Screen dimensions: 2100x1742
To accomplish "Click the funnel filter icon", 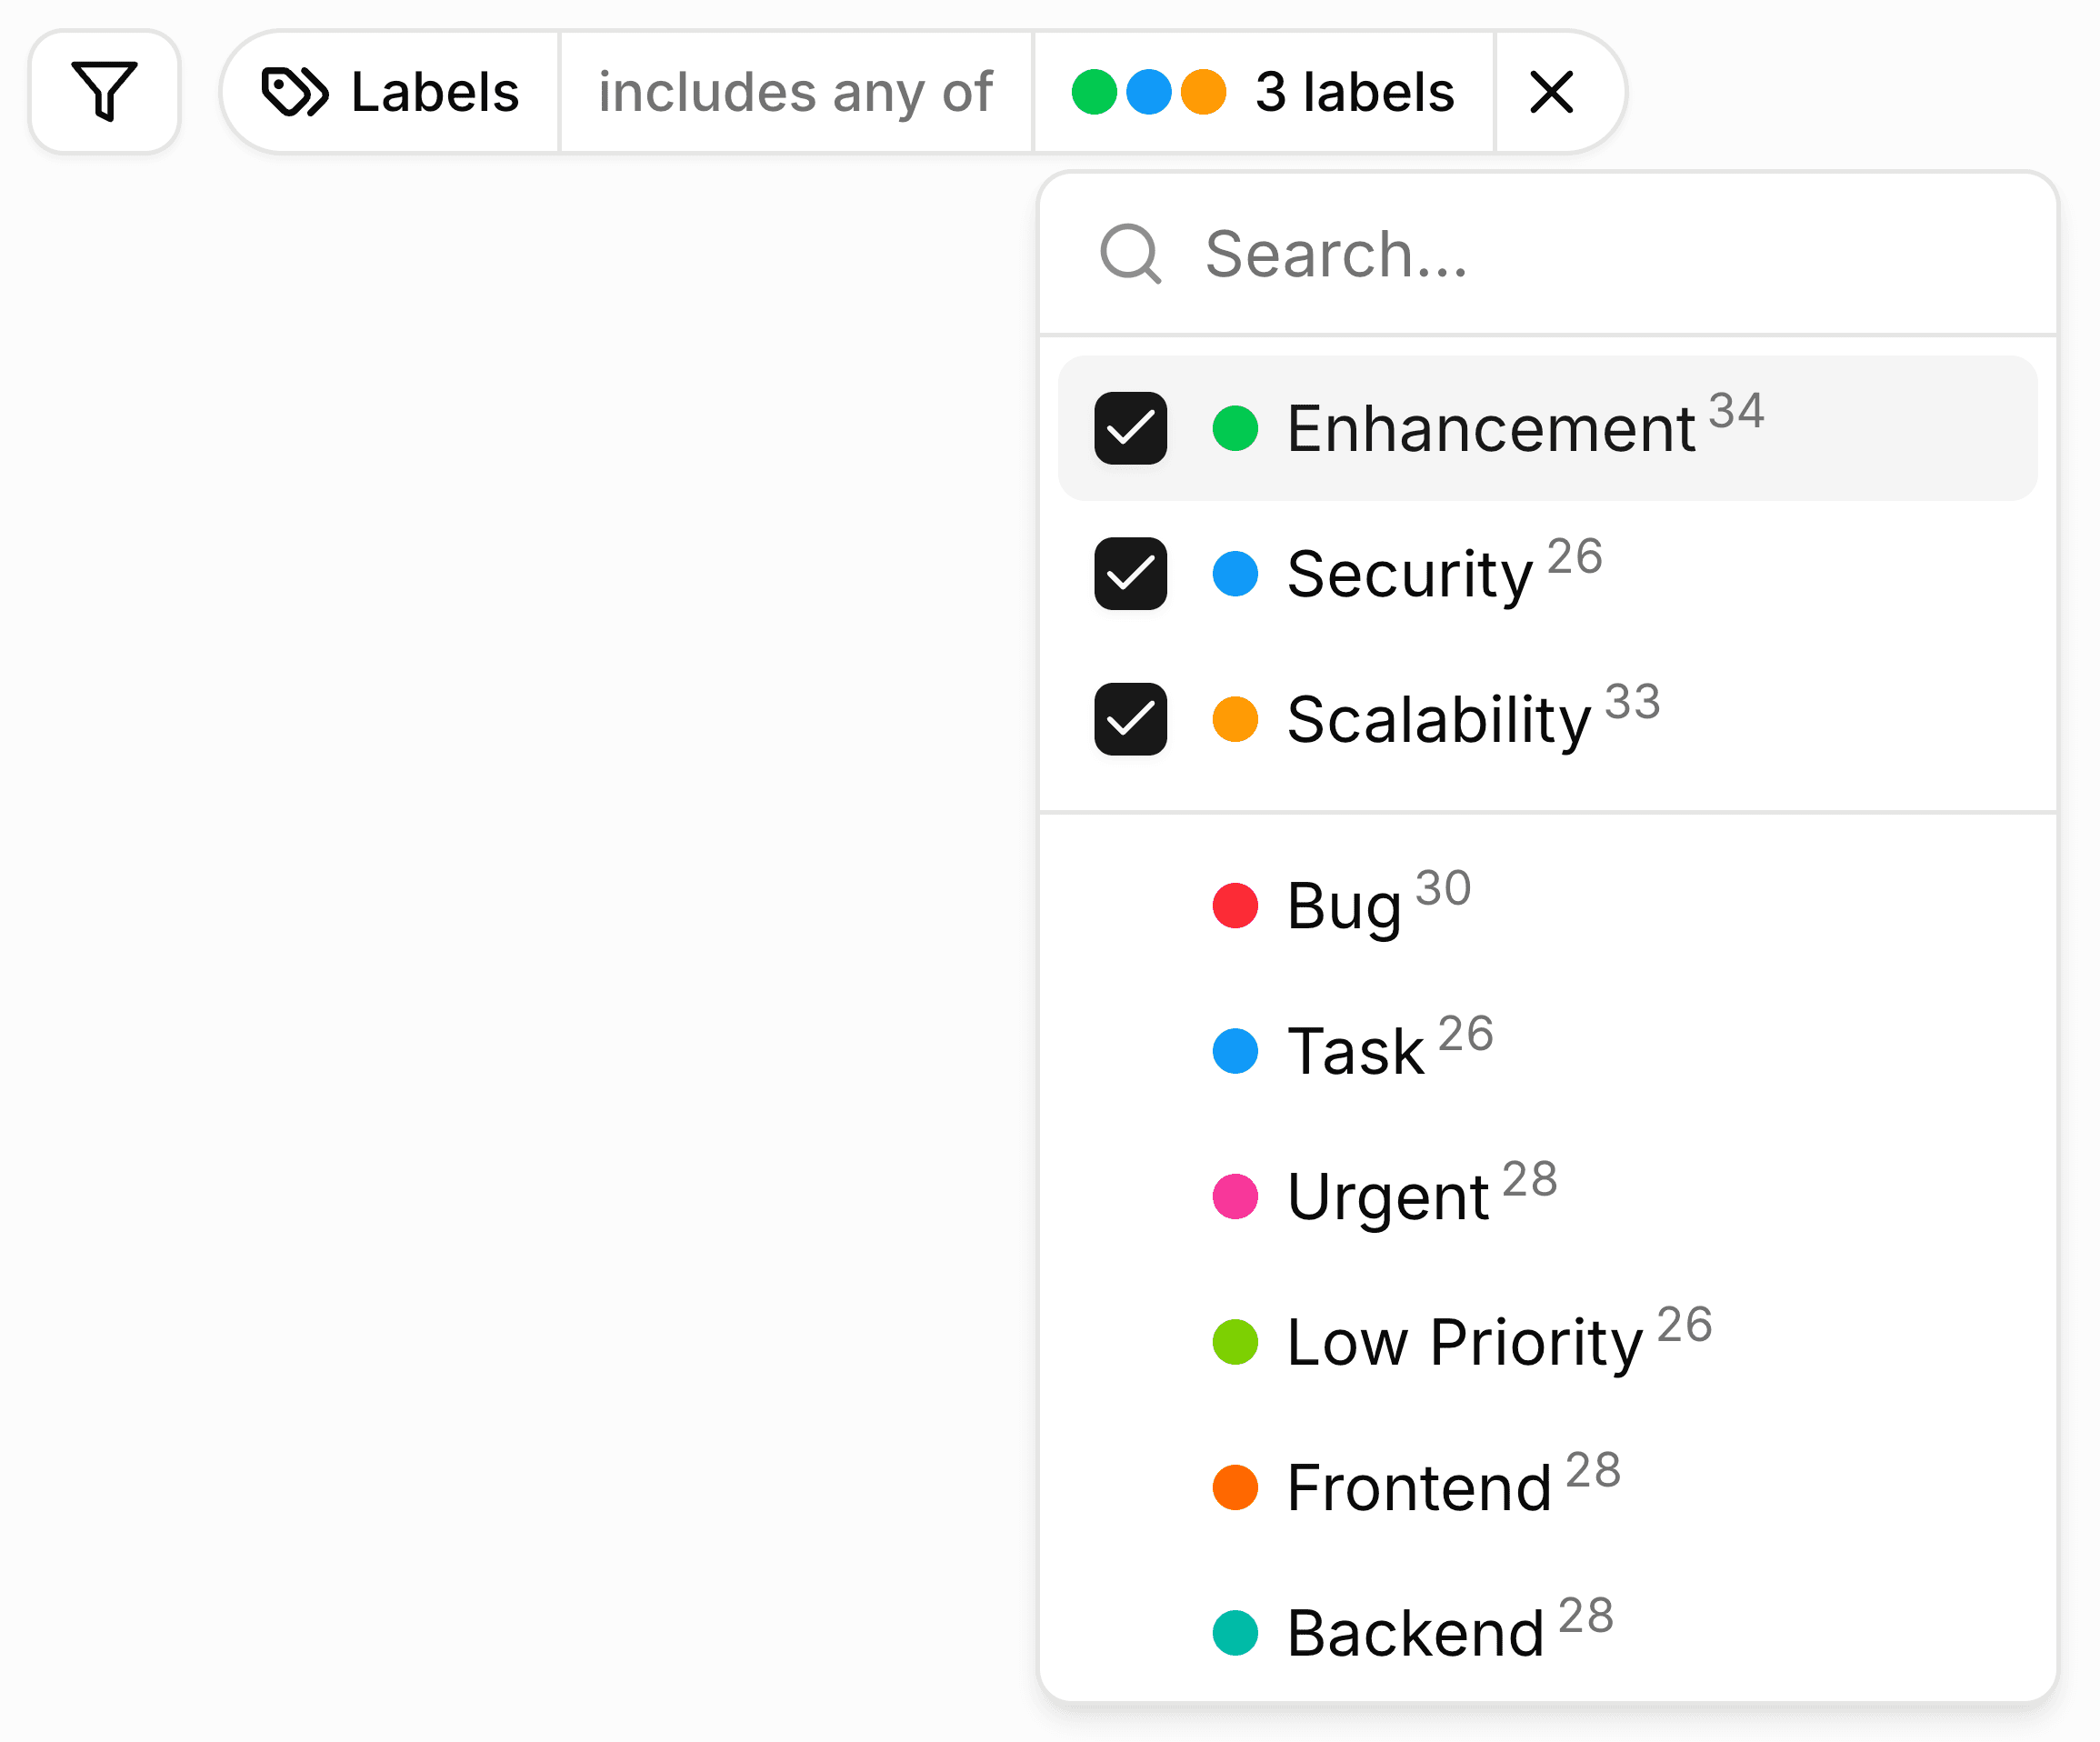I will pos(104,91).
